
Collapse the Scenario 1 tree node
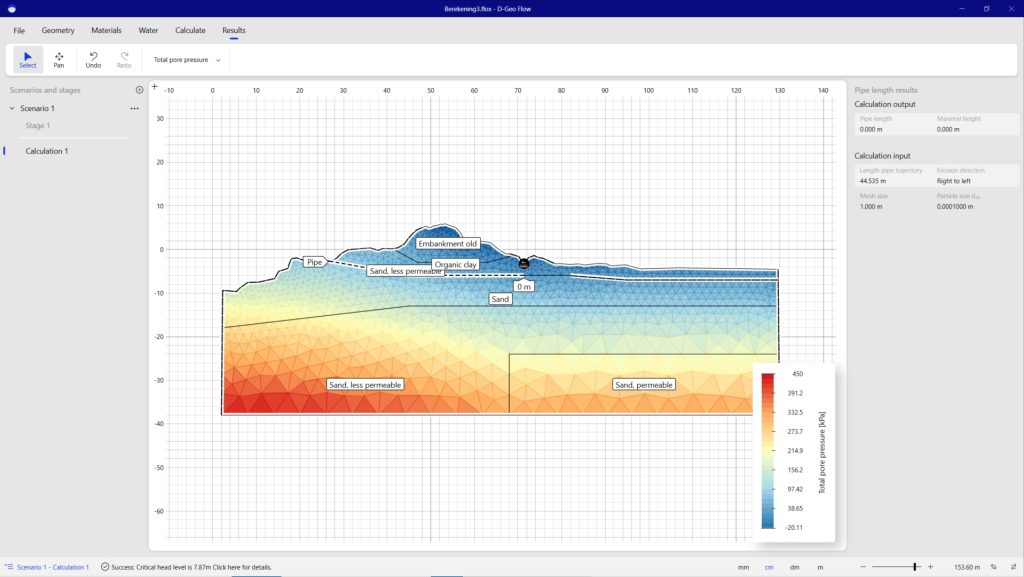[12, 108]
